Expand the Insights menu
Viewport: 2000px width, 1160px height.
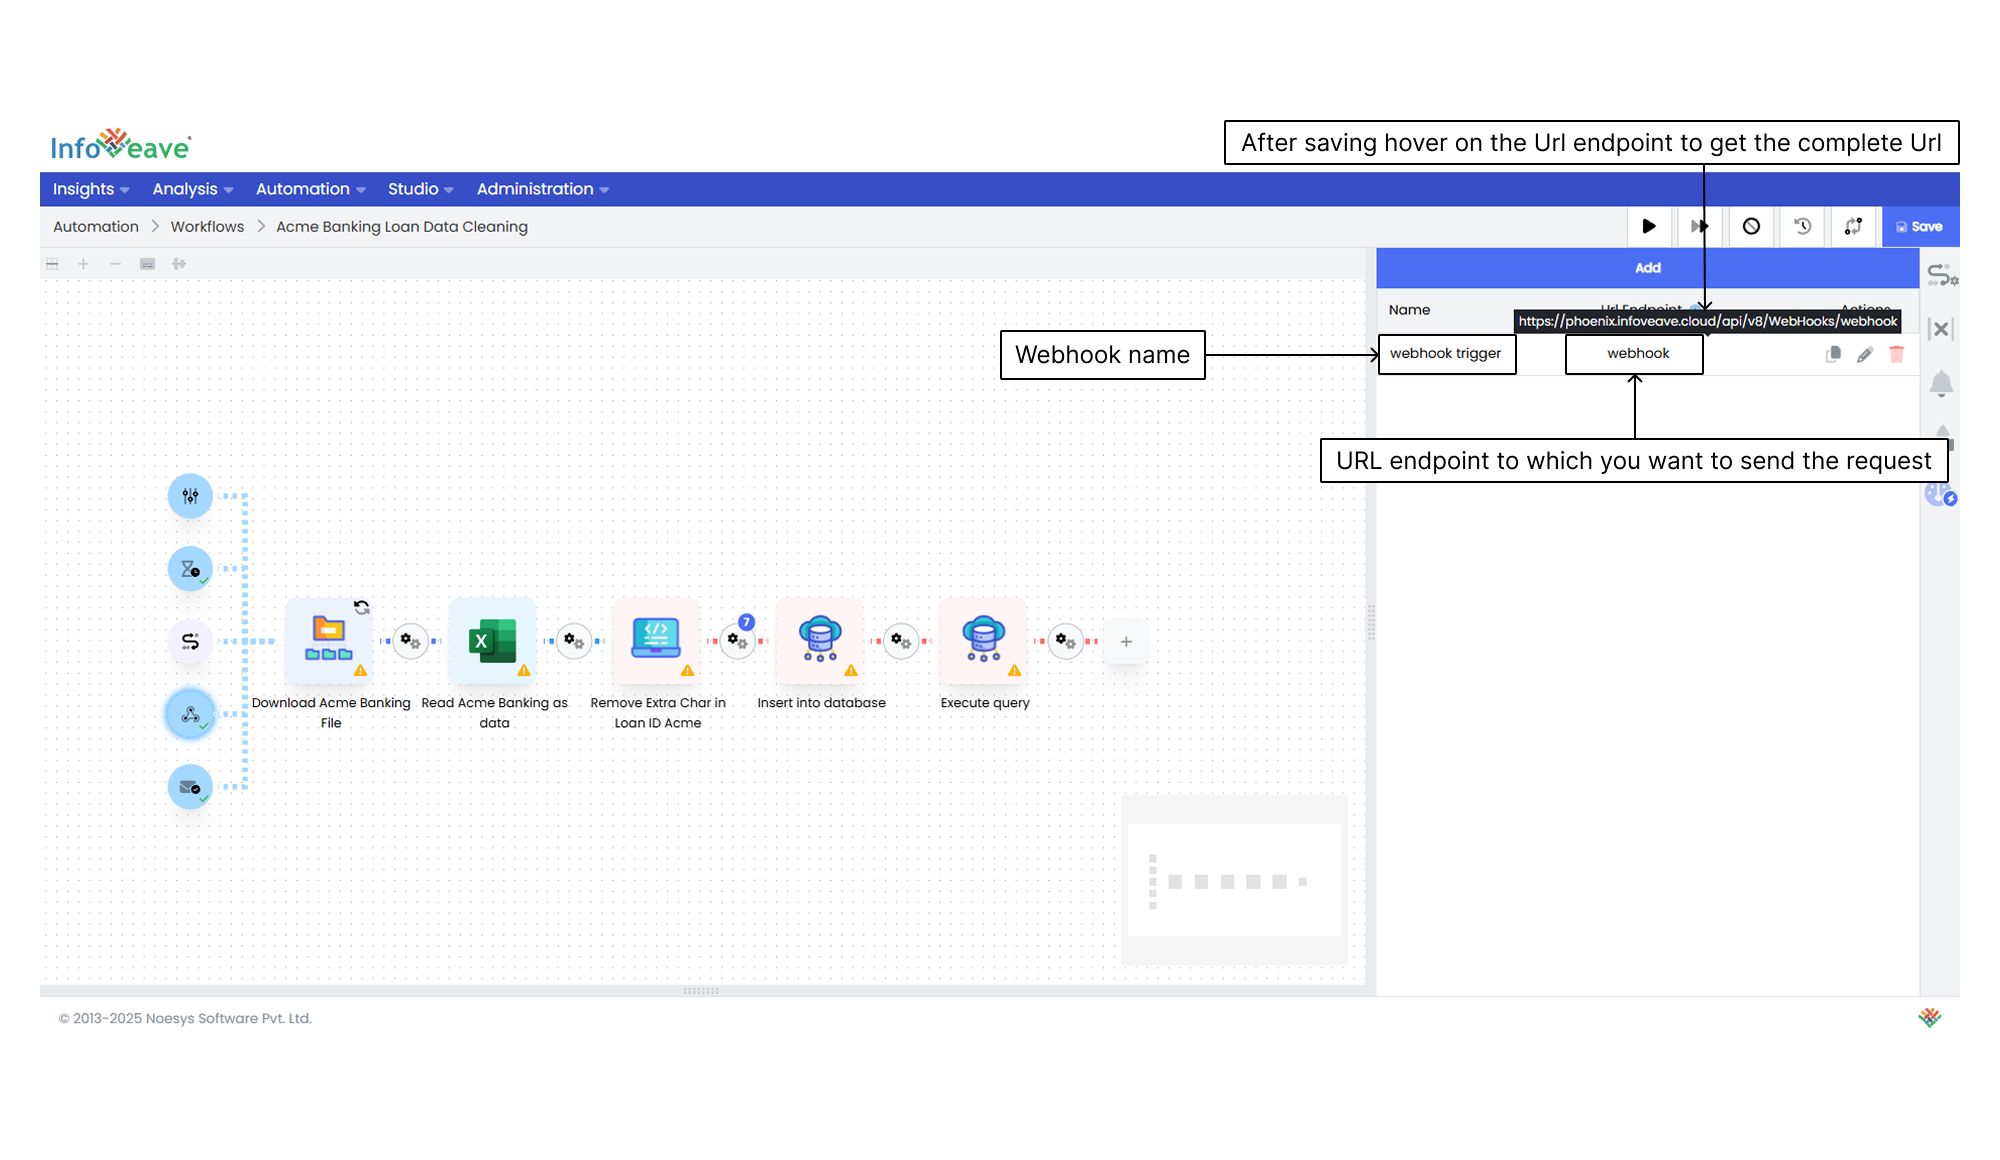pyautogui.click(x=91, y=189)
